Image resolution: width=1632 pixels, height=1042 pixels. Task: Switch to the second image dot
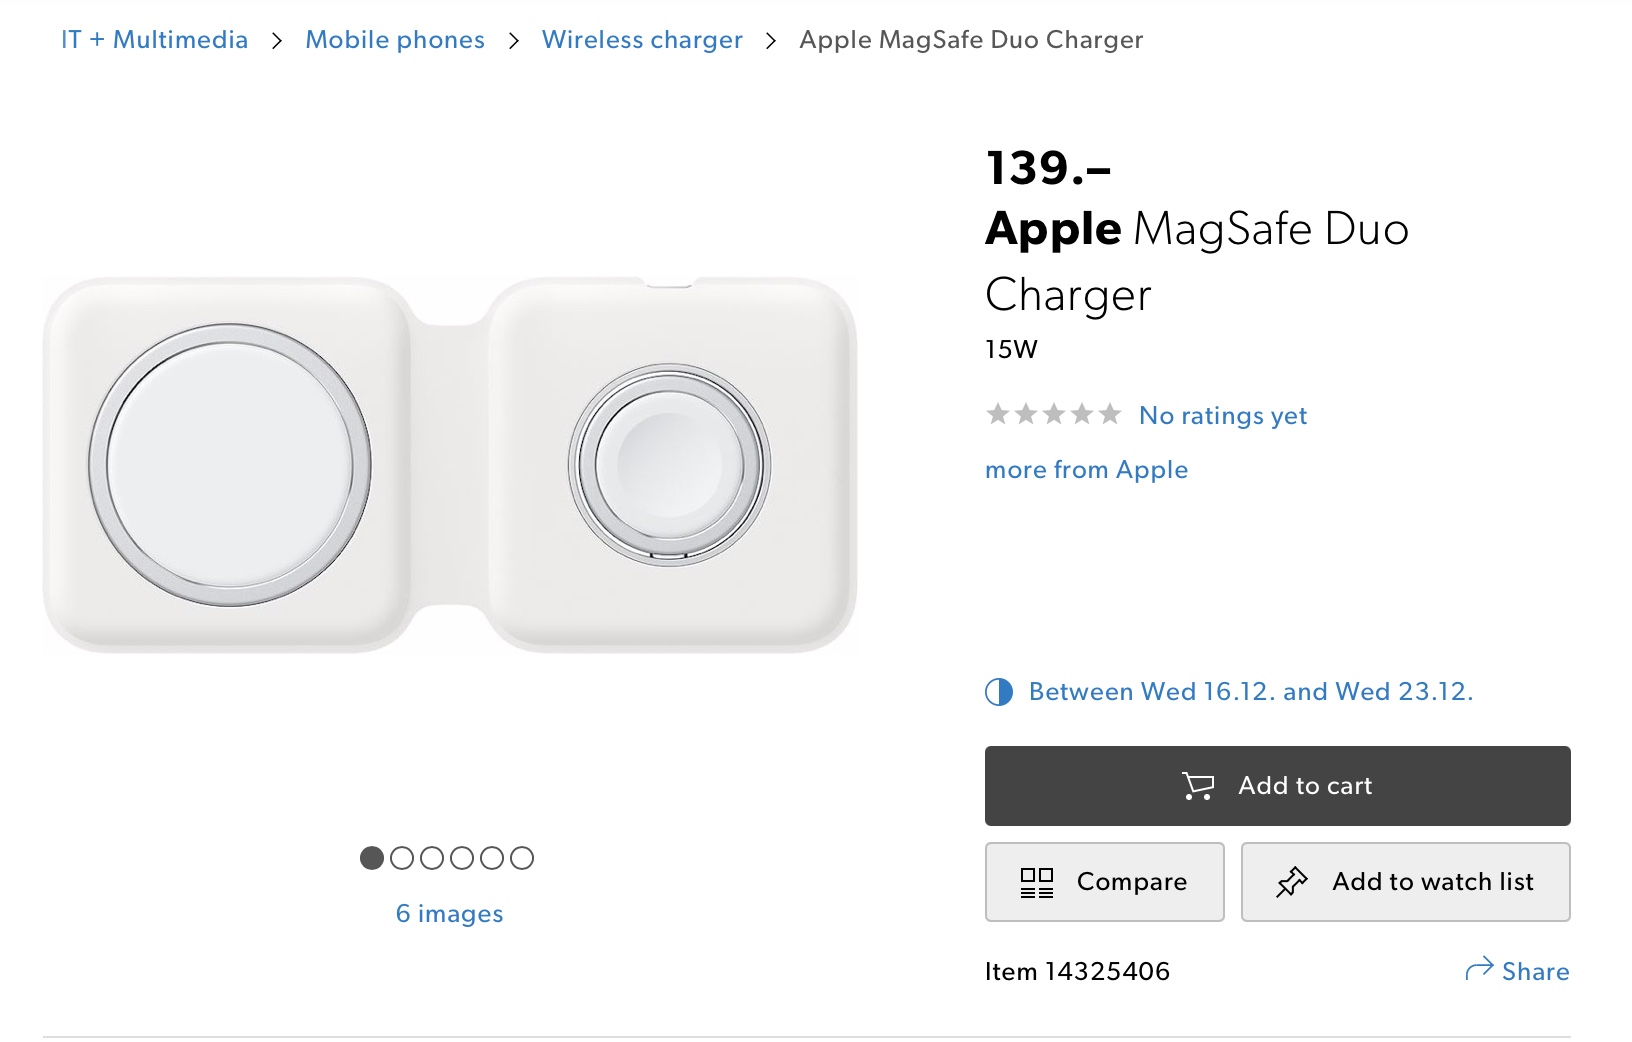click(x=402, y=858)
